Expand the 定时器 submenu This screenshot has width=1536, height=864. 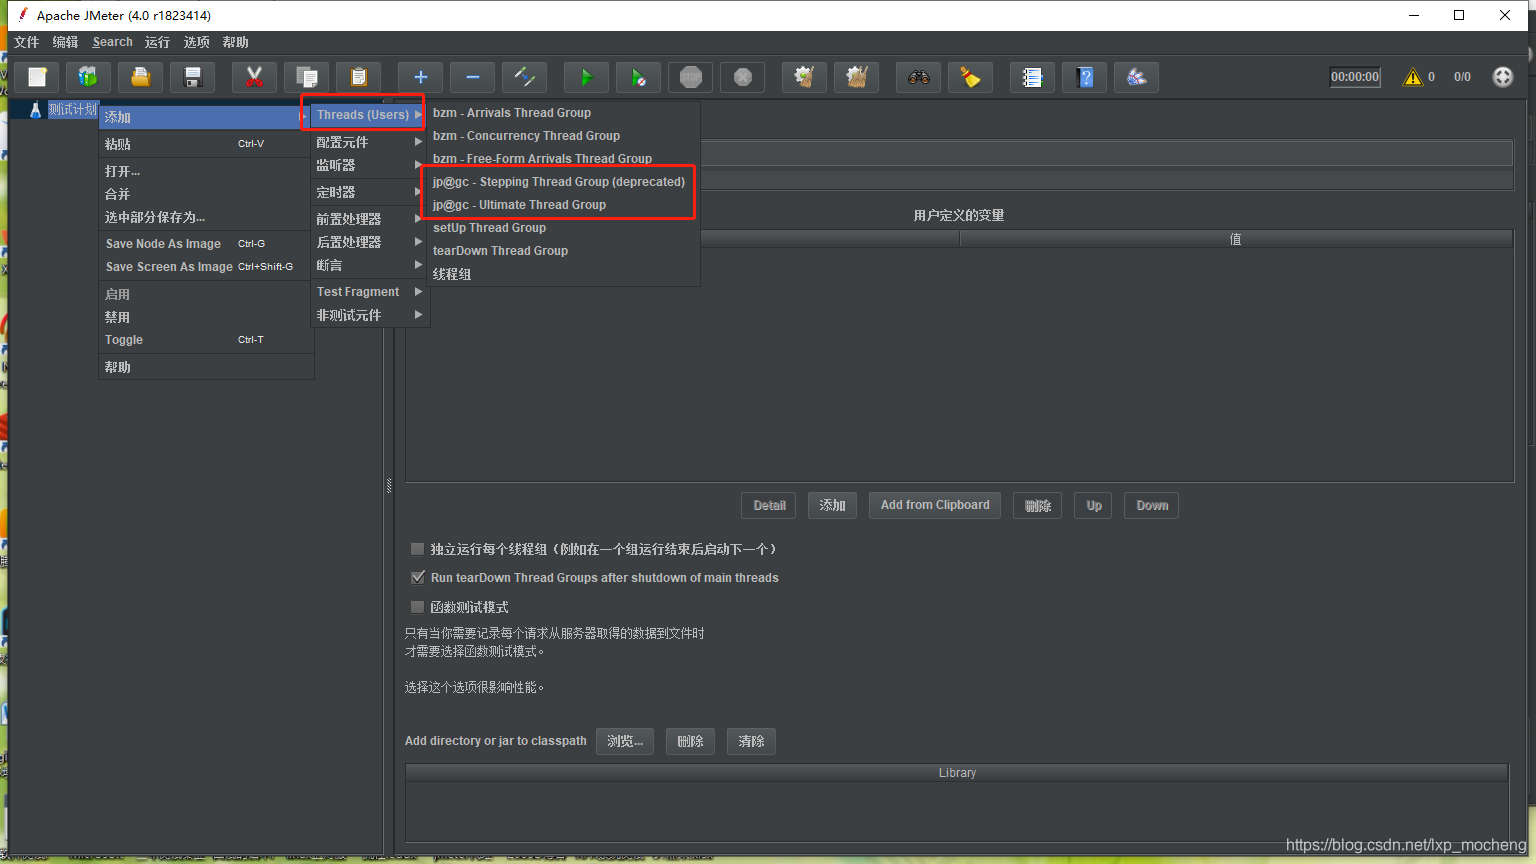click(x=368, y=192)
